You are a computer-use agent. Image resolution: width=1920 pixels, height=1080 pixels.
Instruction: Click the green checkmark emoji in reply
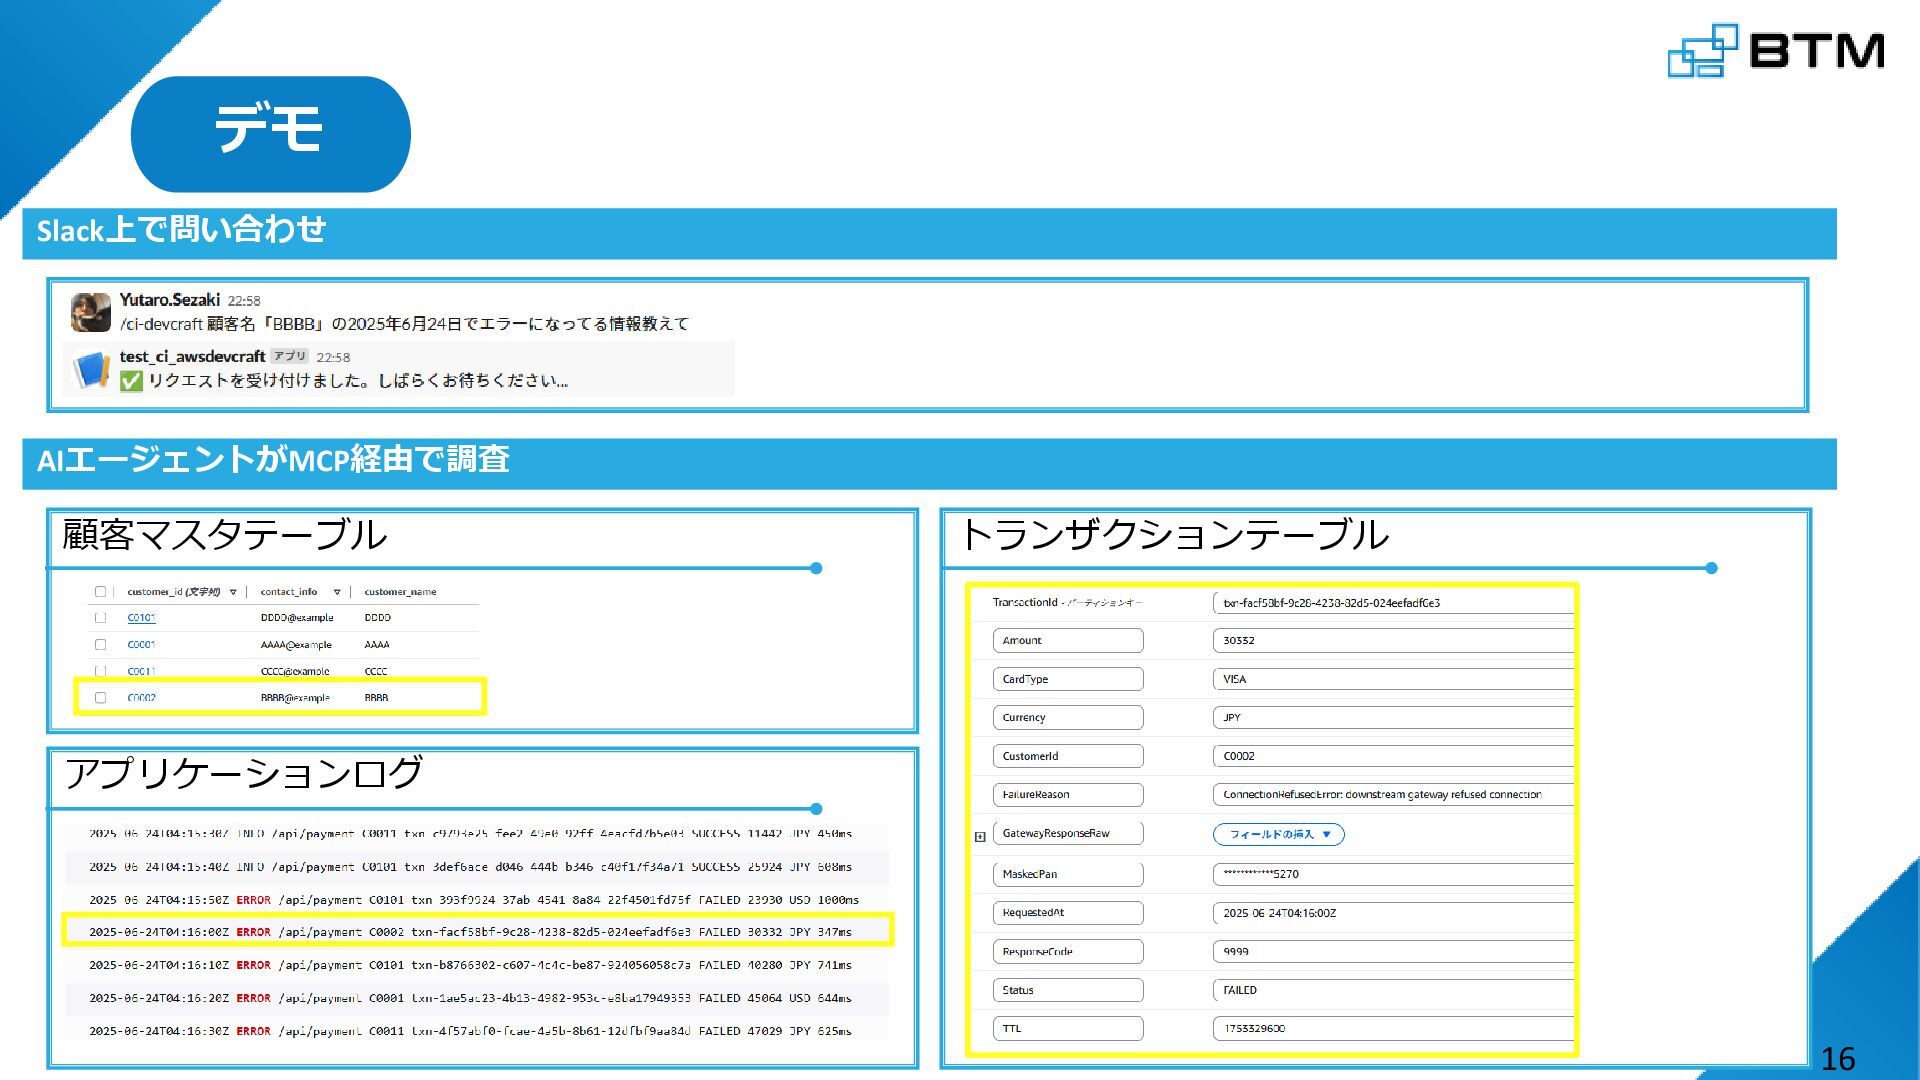(131, 381)
